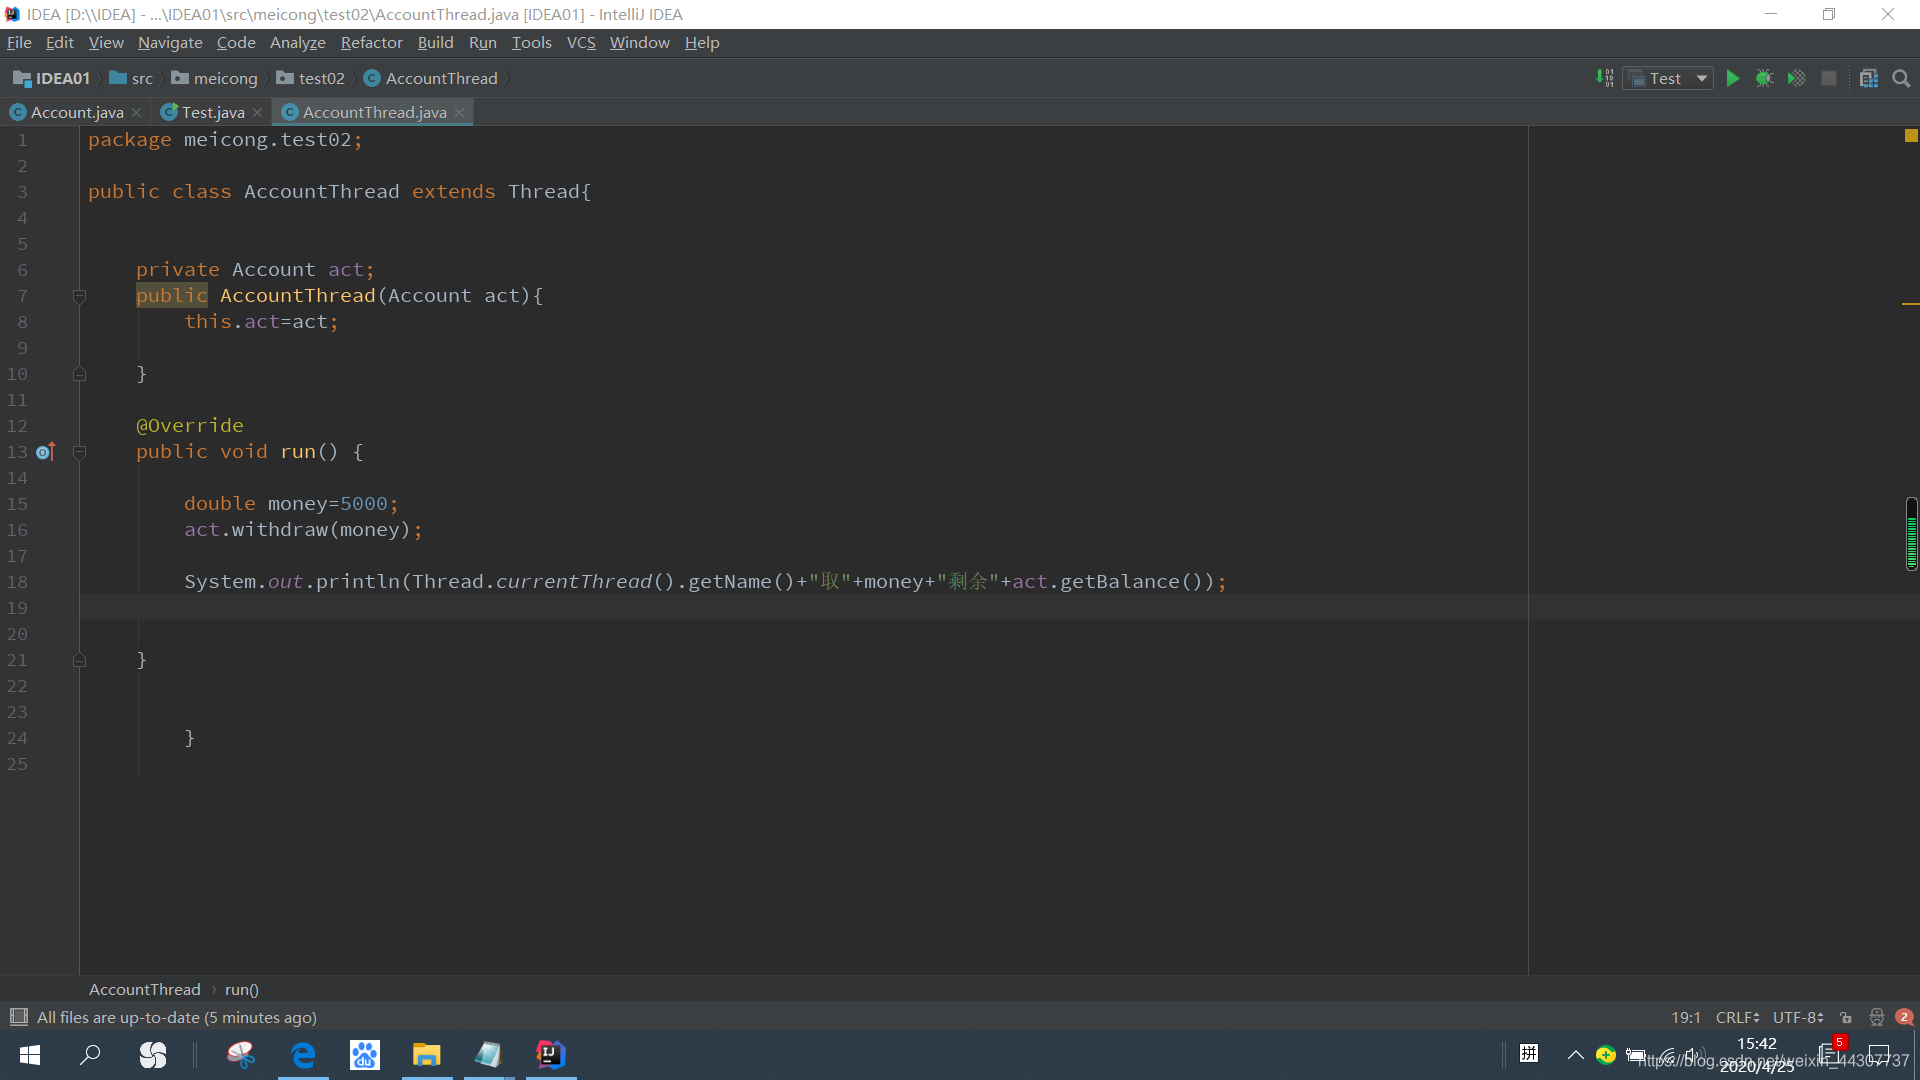Screen dimensions: 1920x1080
Task: Close the AccountThread.java tab
Action: (459, 112)
